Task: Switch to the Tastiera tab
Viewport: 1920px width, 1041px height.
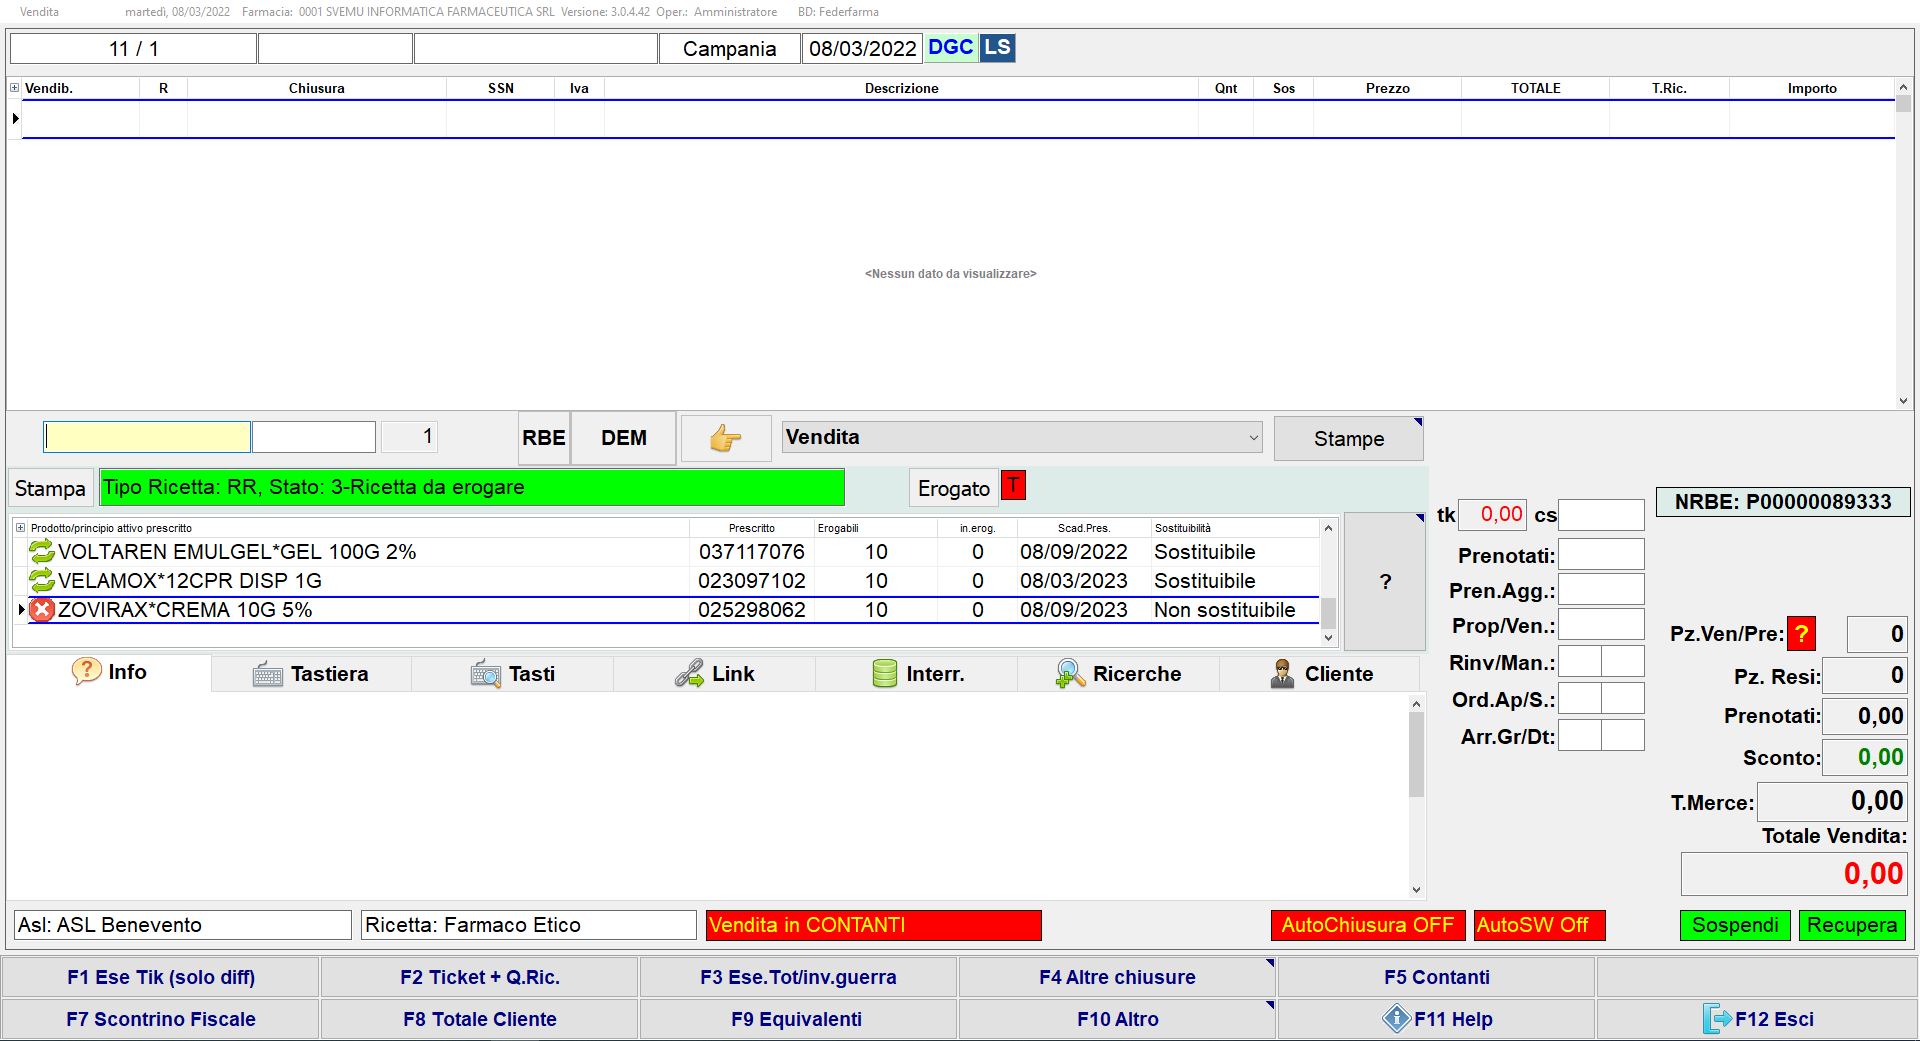Action: click(311, 674)
